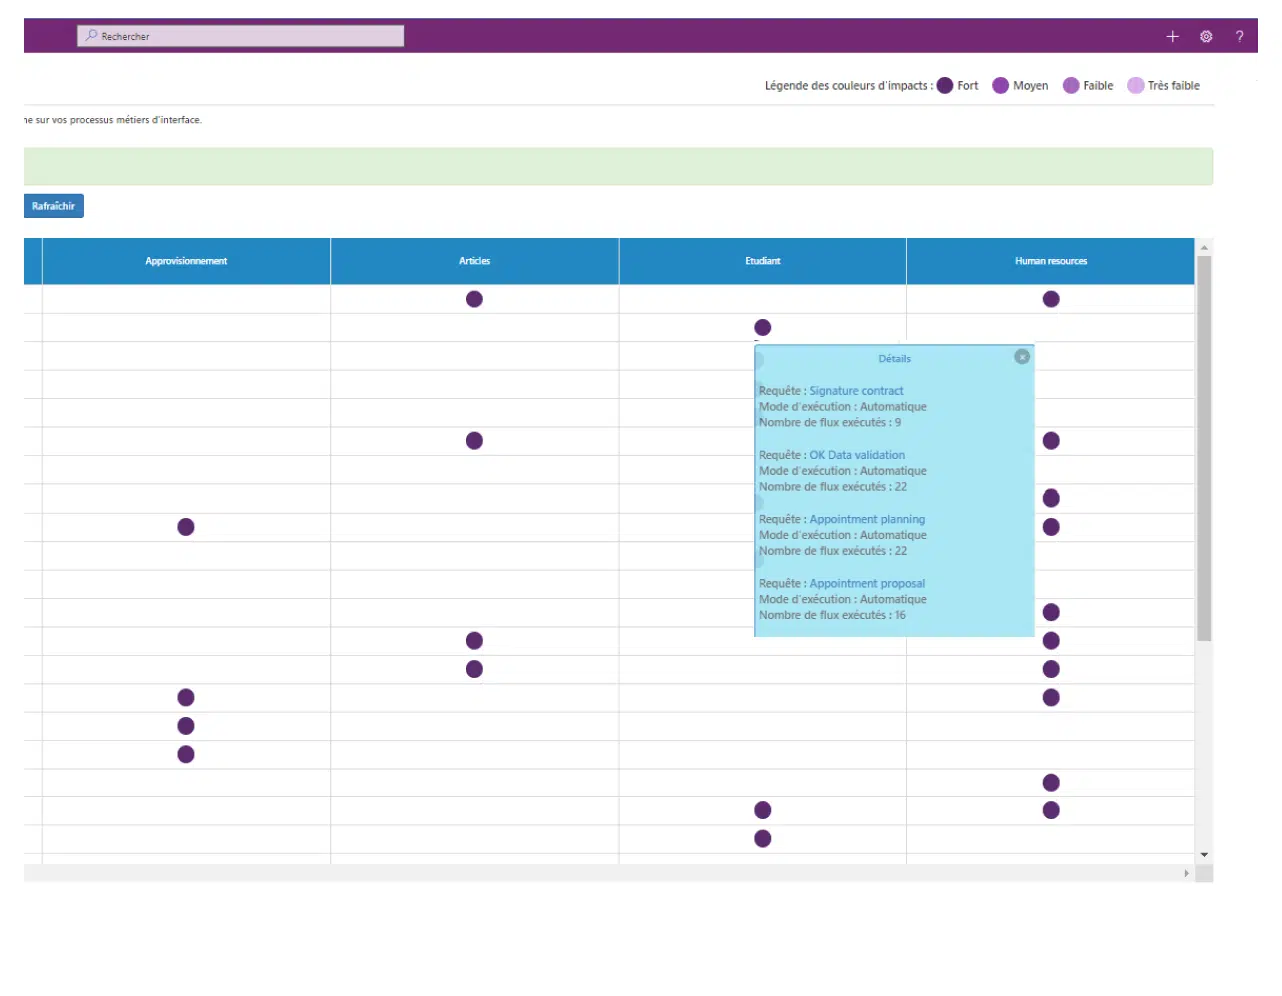The height and width of the screenshot is (996, 1282).
Task: Open the Signature contract request link
Action: pyautogui.click(x=856, y=391)
